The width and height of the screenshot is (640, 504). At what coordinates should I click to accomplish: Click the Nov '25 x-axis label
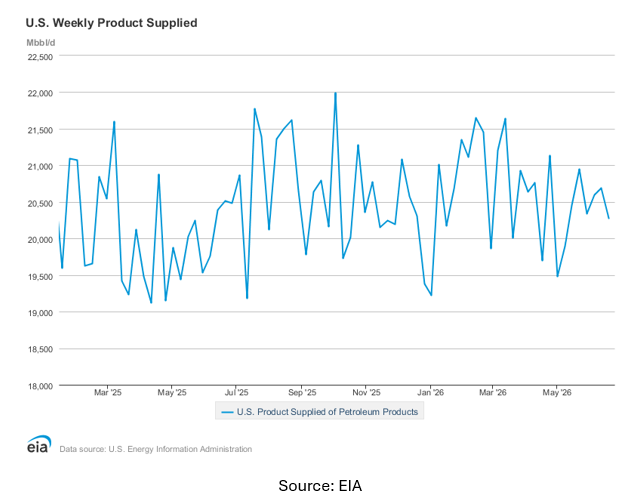pos(366,393)
